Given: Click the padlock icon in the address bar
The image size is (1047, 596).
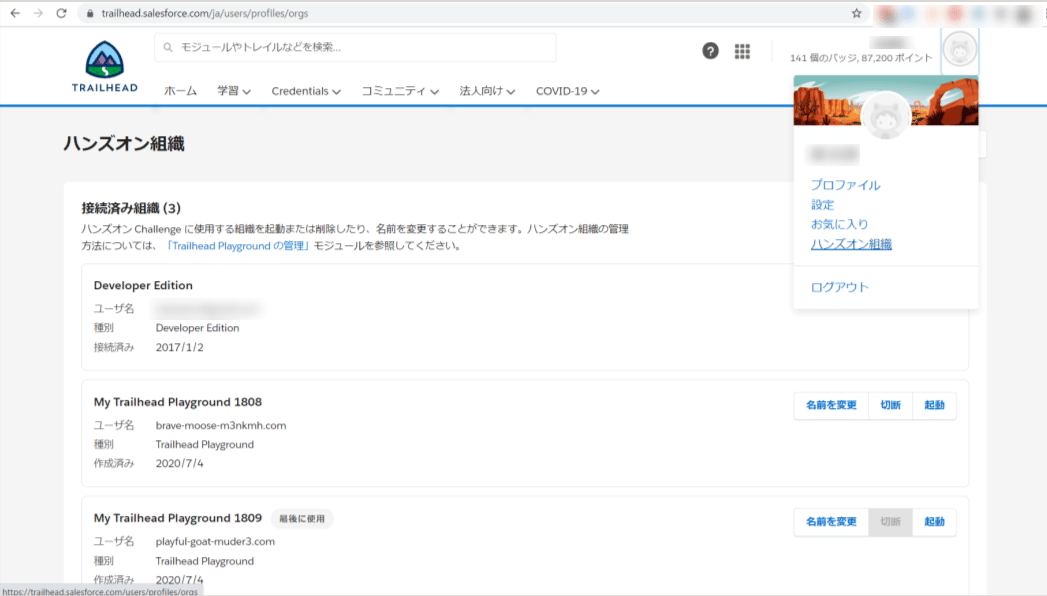Looking at the screenshot, I should tap(88, 14).
